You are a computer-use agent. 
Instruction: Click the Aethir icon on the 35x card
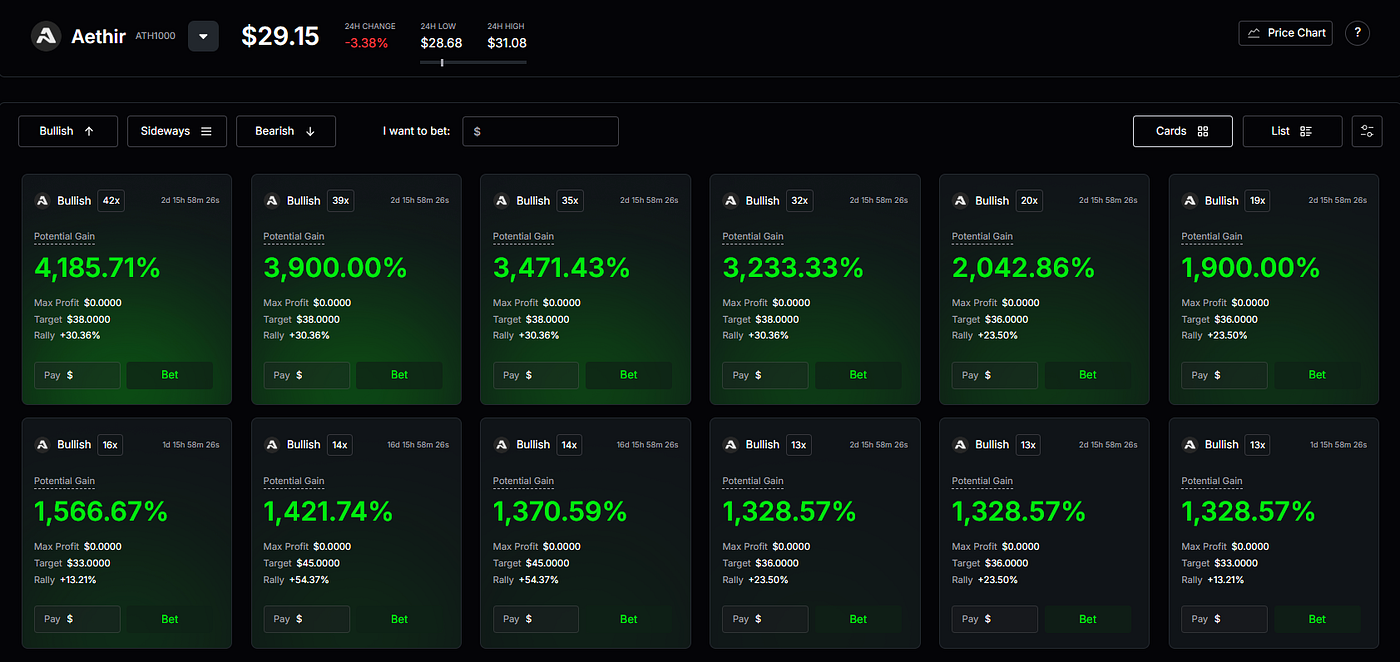pyautogui.click(x=502, y=200)
